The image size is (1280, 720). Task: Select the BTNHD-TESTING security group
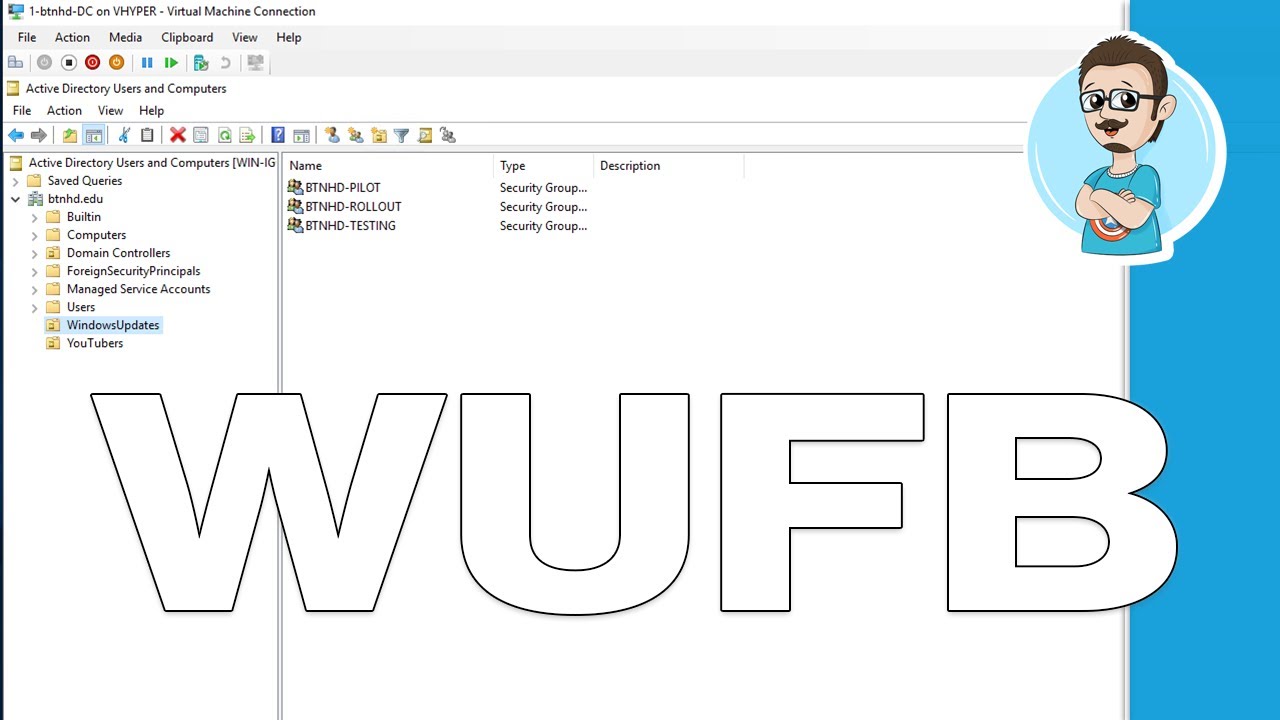click(x=341, y=225)
